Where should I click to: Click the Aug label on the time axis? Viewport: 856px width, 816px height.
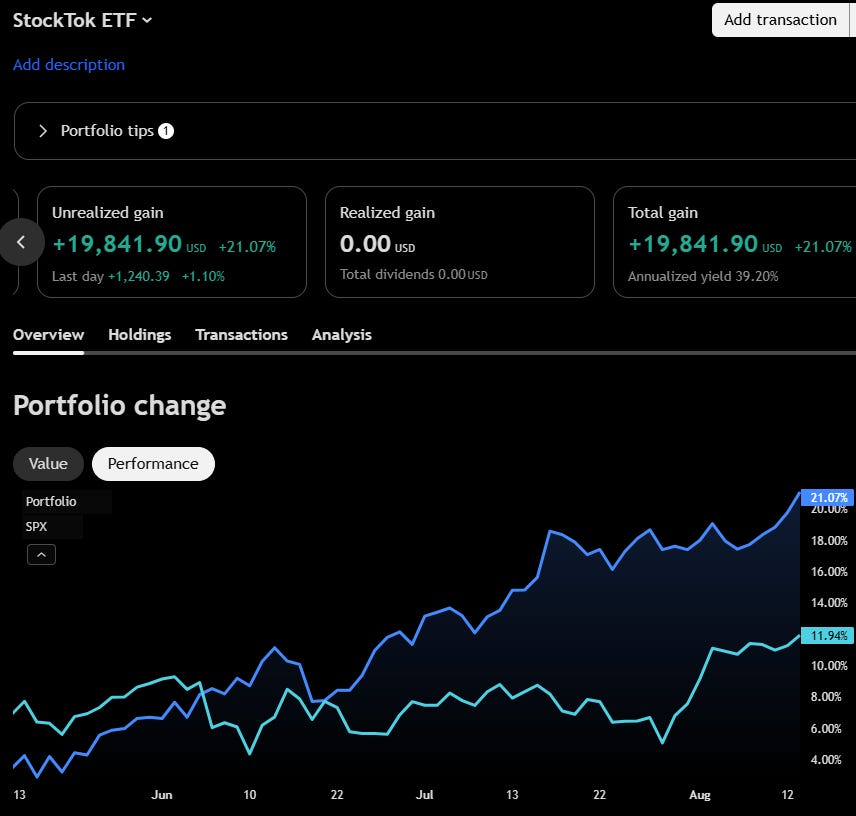click(x=700, y=795)
